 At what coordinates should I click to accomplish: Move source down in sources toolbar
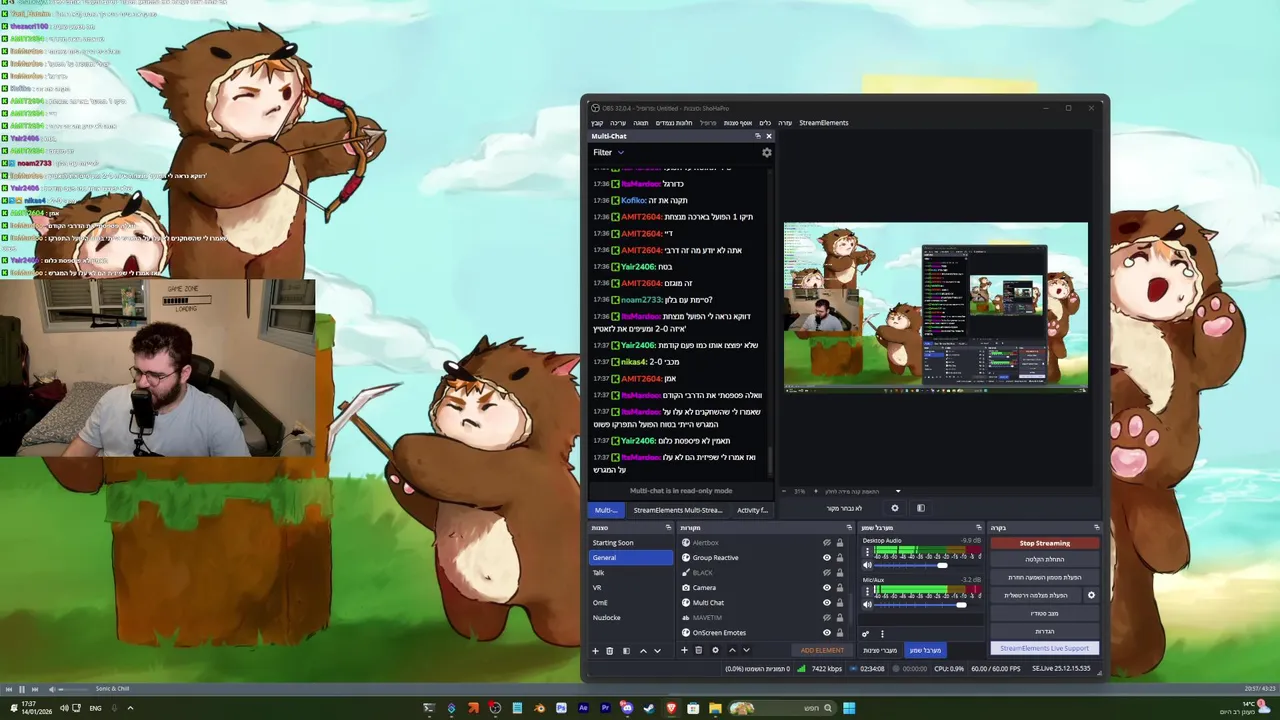pyautogui.click(x=746, y=650)
